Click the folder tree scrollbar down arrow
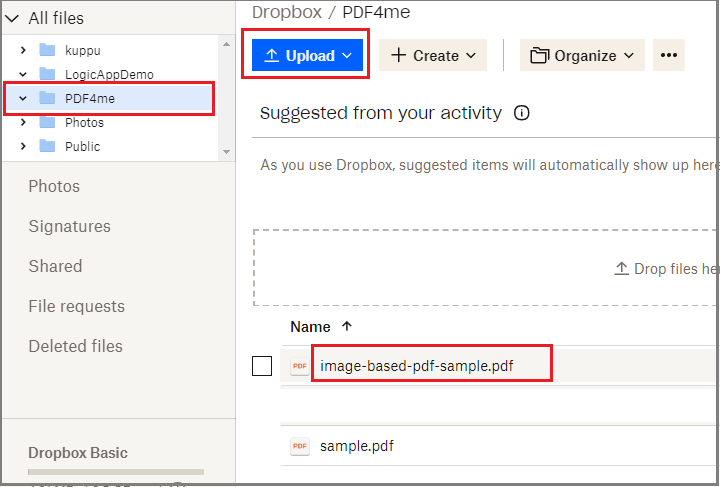The height and width of the screenshot is (487, 720). click(226, 151)
